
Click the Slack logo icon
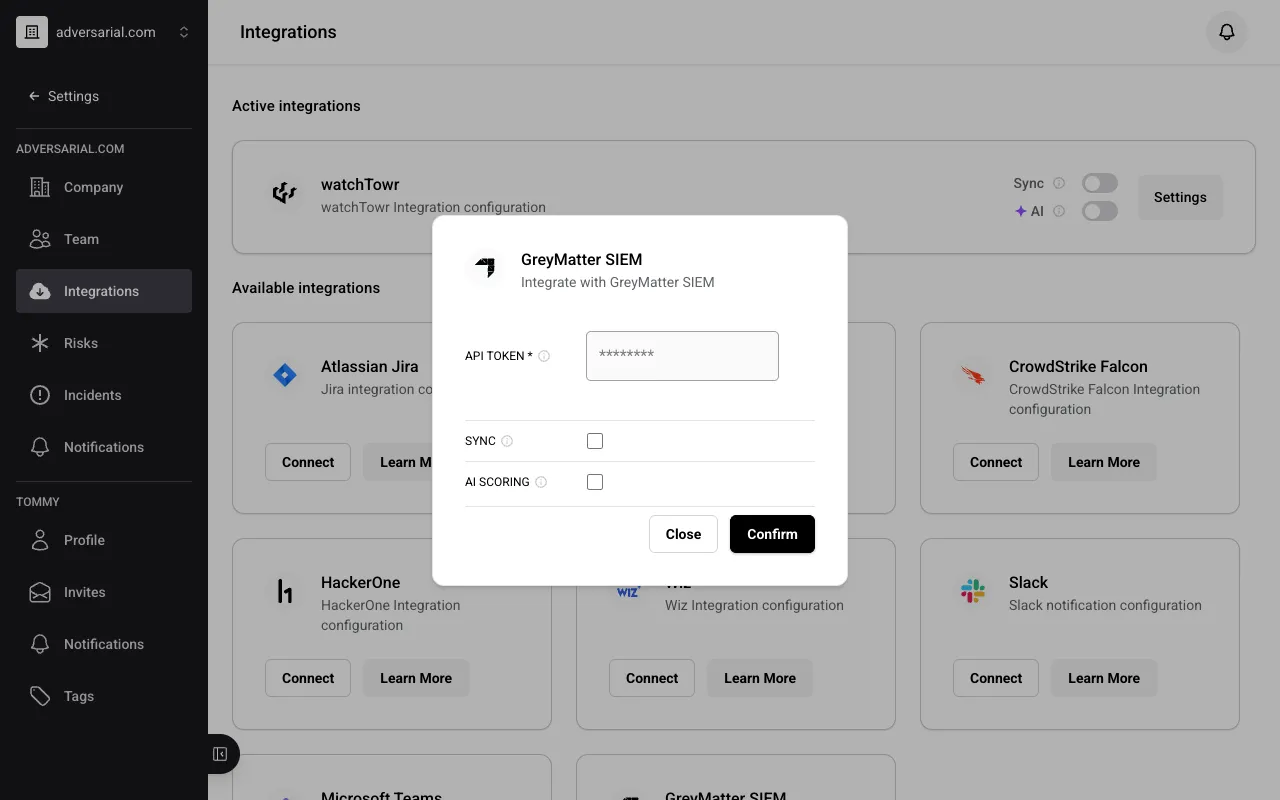click(973, 592)
